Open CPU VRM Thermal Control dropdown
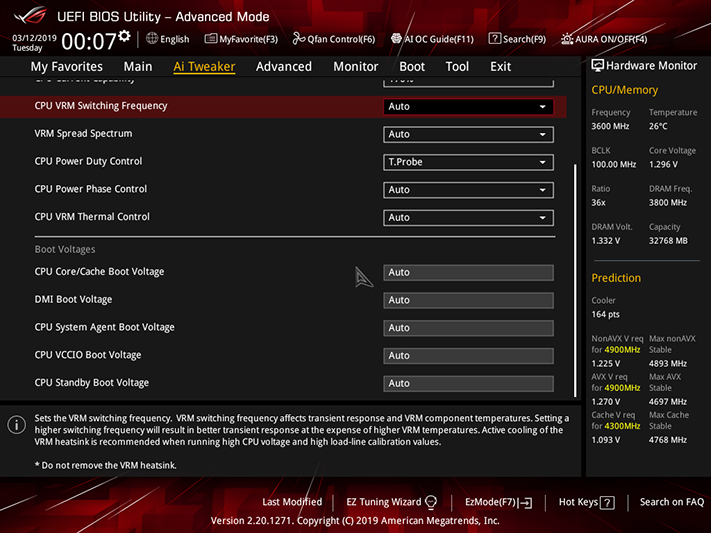The height and width of the screenshot is (533, 711). tap(468, 218)
